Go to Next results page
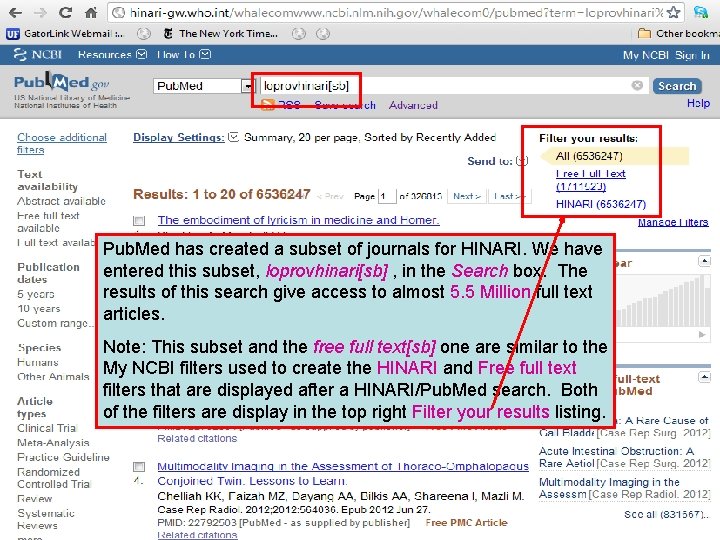The image size is (720, 540). tap(467, 197)
